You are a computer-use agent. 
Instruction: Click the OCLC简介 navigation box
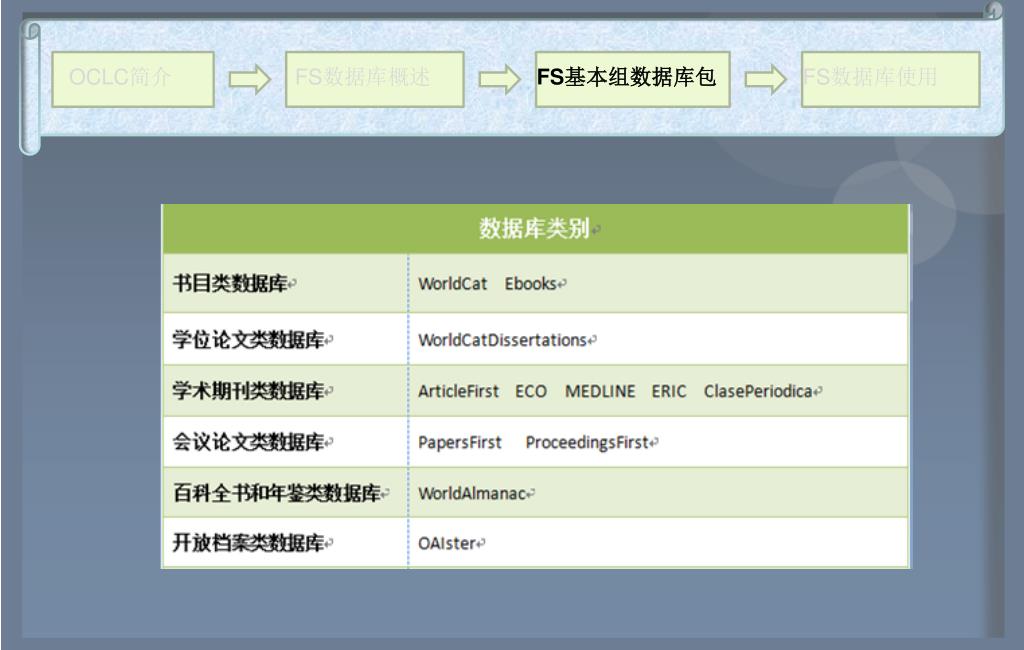coord(133,79)
